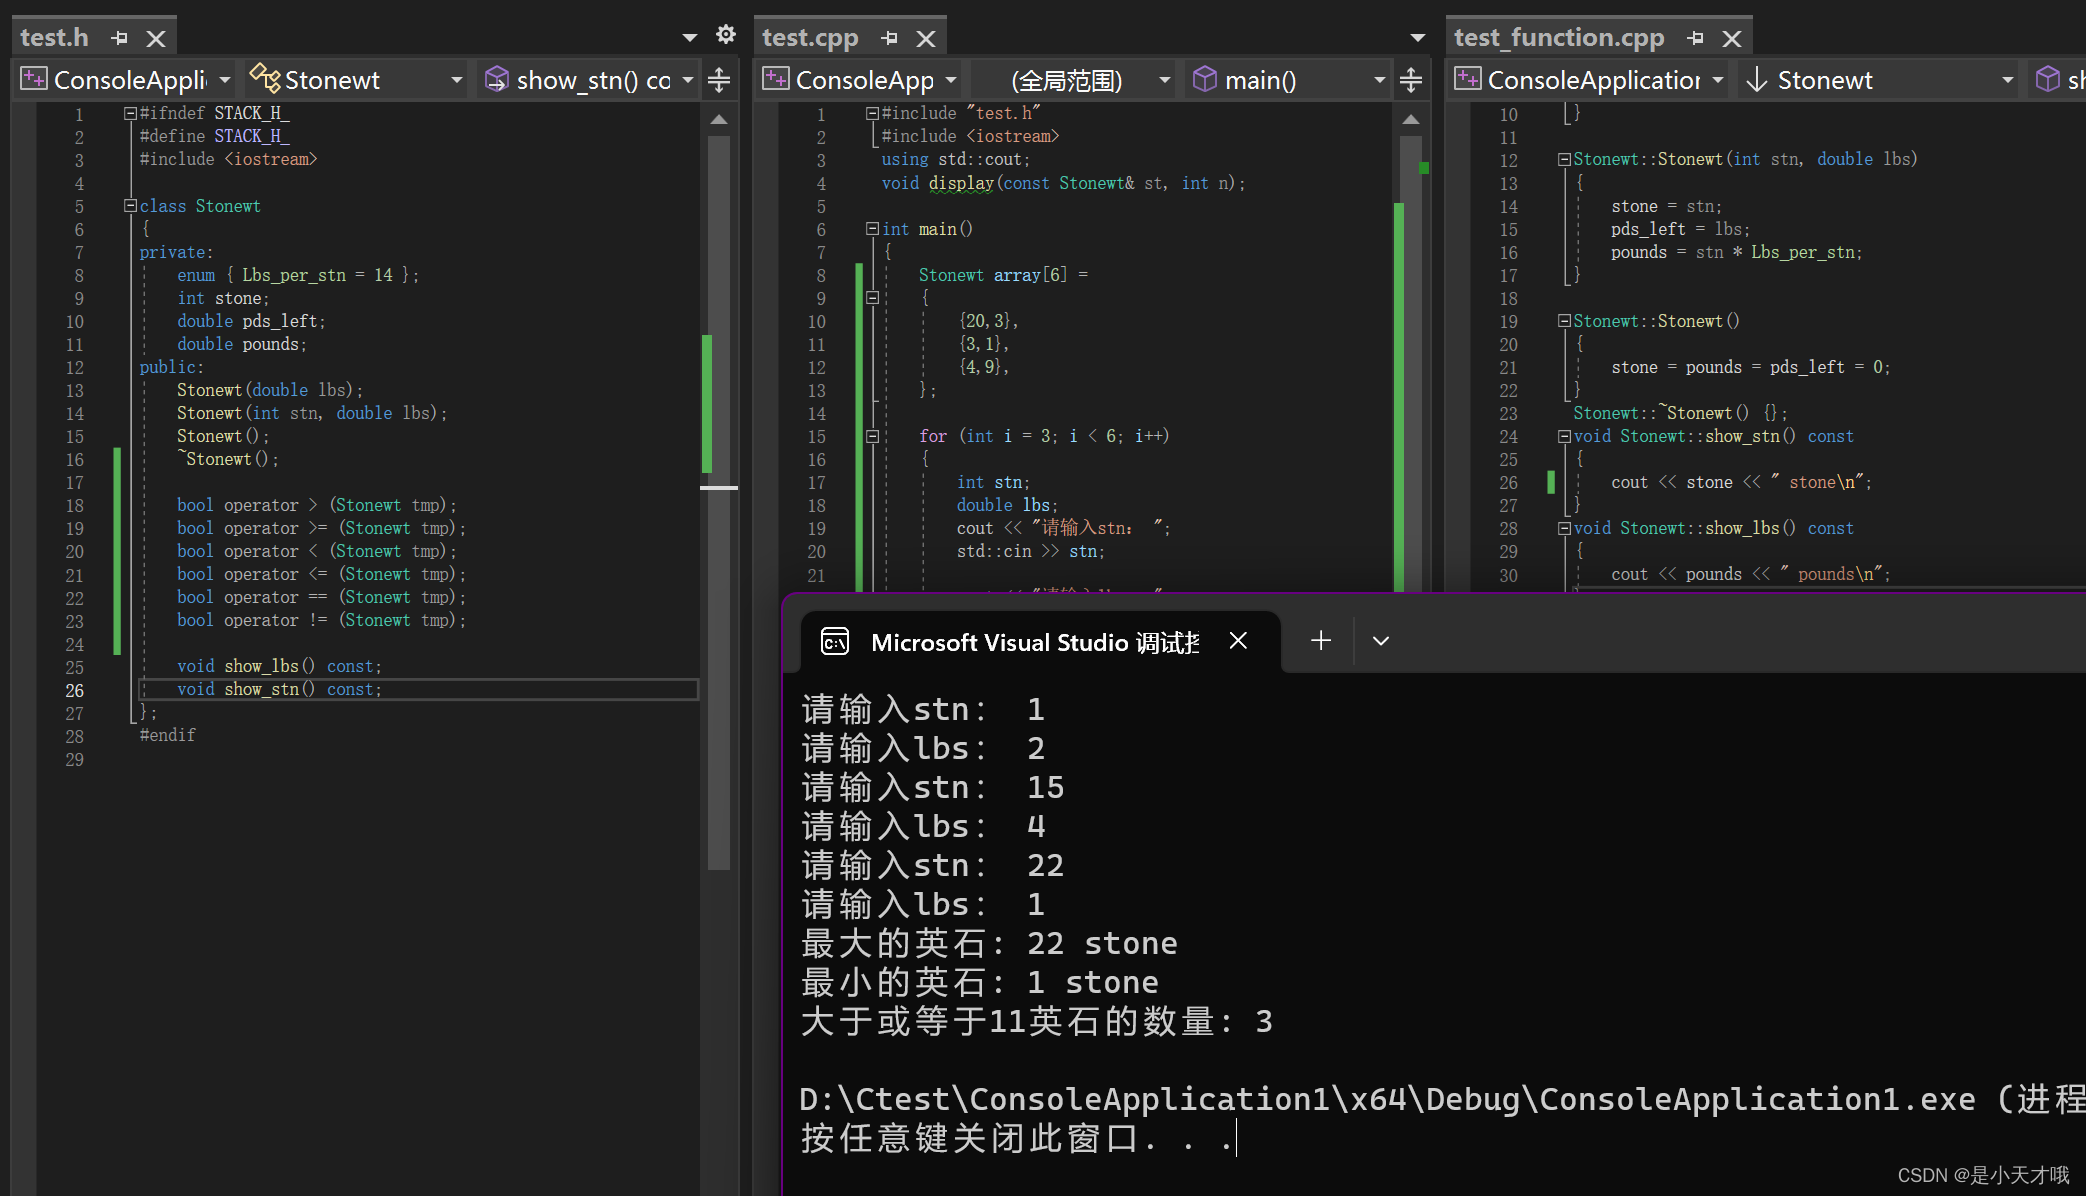
Task: Collapse the Stonewt::Stonewt() default constructor
Action: [1564, 321]
